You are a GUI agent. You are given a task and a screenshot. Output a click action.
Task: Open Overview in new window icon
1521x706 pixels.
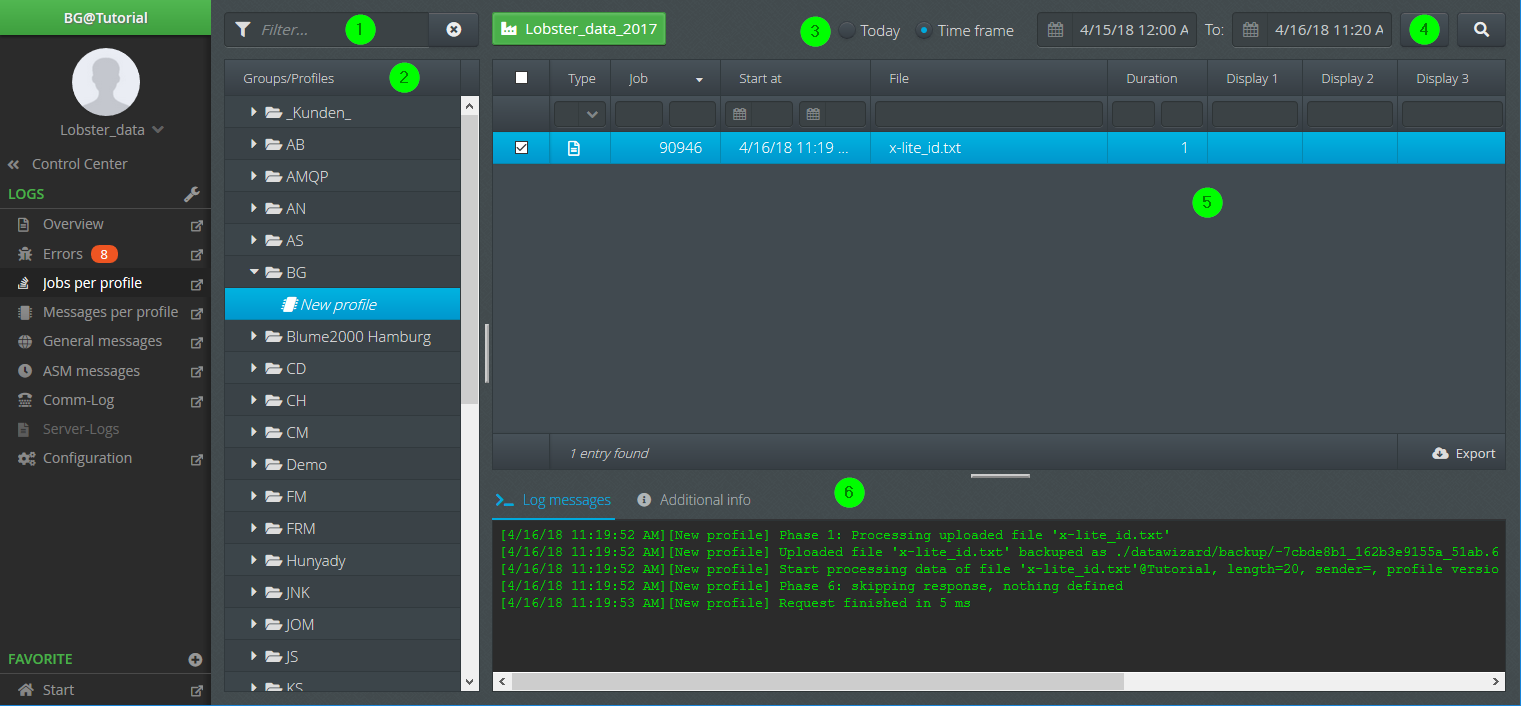pyautogui.click(x=197, y=225)
